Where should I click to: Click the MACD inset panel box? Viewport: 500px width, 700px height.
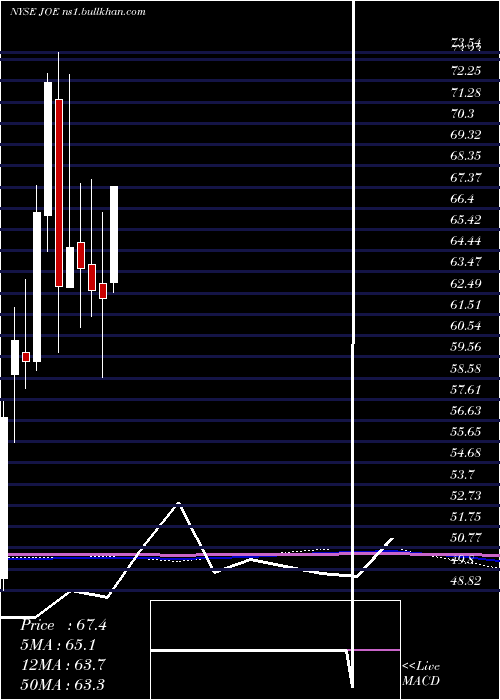tap(275, 650)
